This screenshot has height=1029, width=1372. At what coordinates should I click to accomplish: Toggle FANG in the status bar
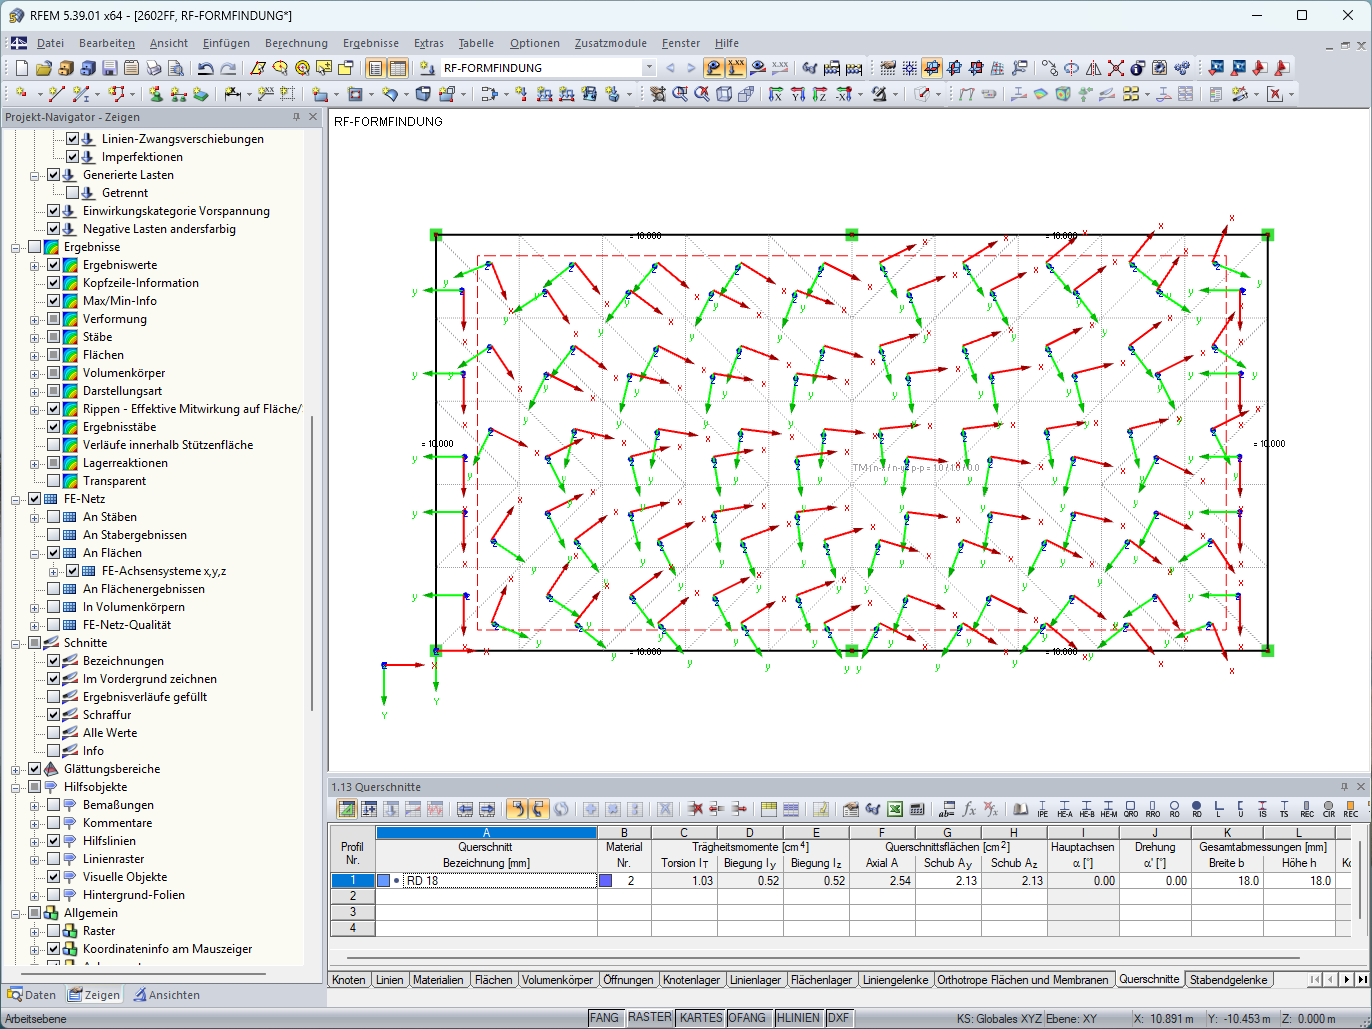coord(604,1018)
